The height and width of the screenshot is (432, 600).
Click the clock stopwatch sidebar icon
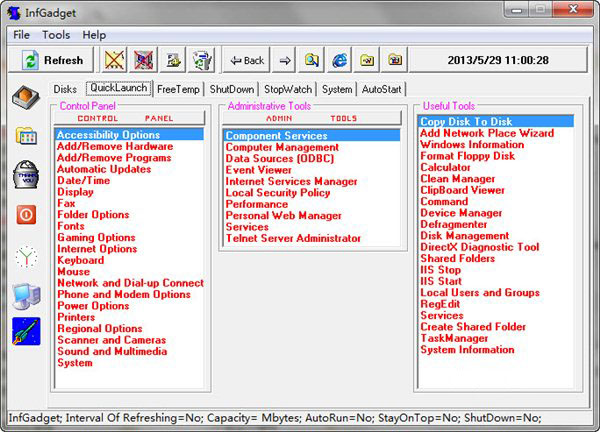point(26,257)
